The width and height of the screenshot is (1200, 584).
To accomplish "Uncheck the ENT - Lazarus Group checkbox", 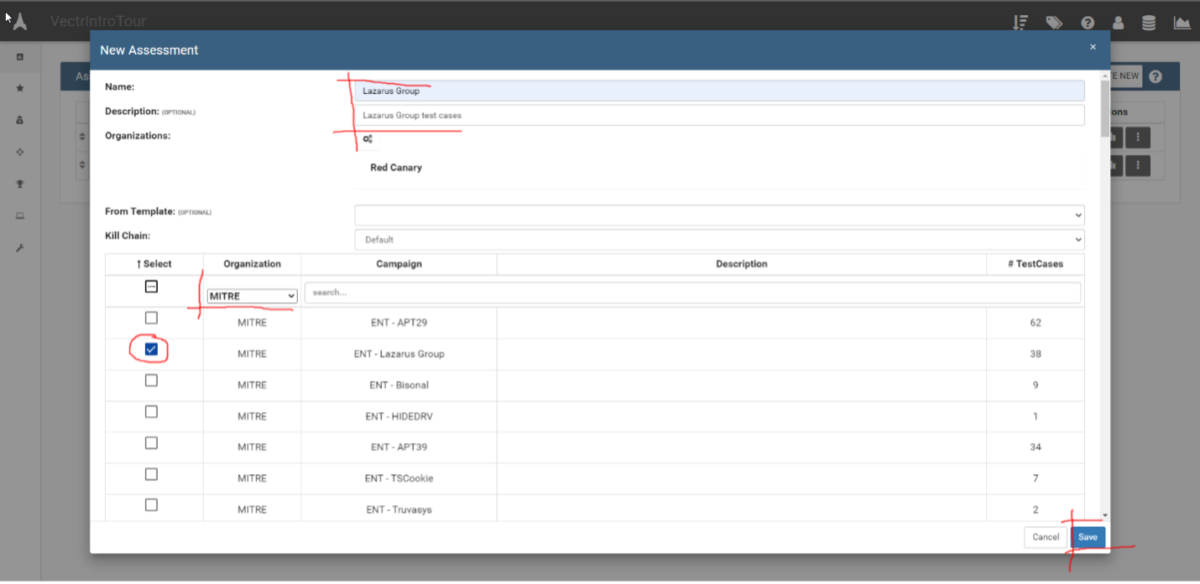I will [x=152, y=348].
